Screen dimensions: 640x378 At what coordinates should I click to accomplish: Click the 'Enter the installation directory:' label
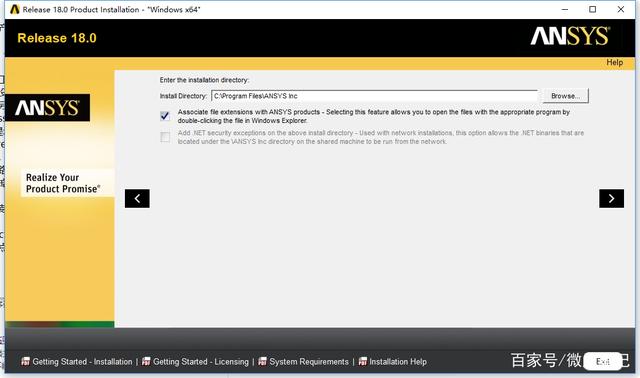tap(204, 80)
